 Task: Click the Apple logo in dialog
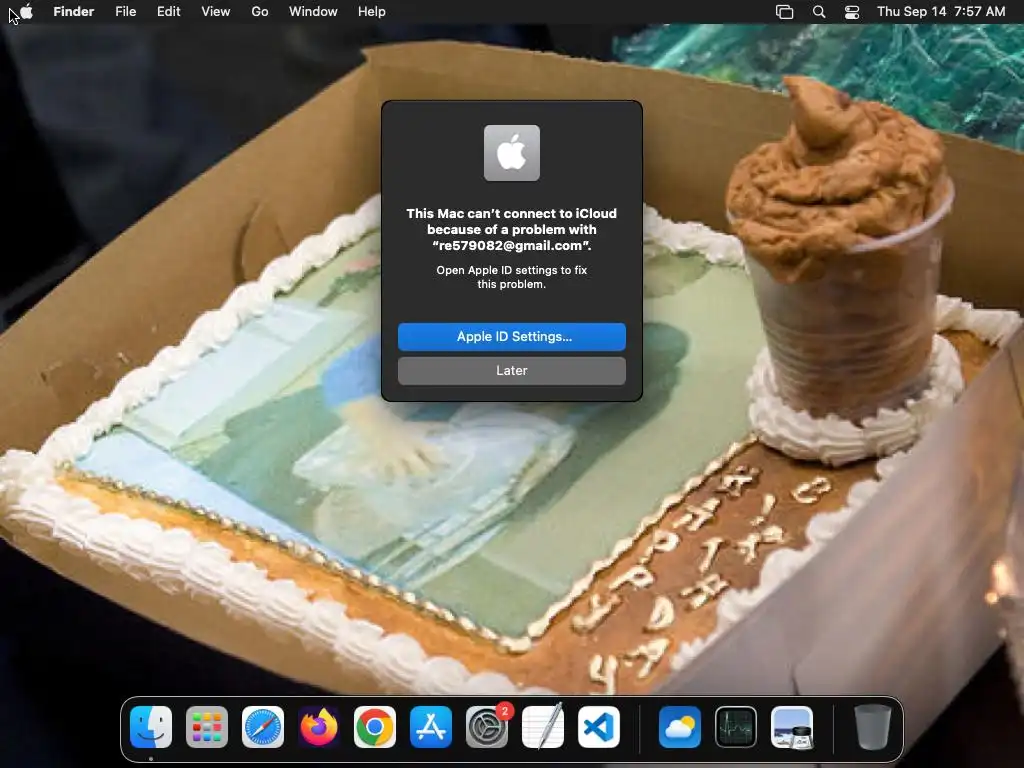pos(511,153)
